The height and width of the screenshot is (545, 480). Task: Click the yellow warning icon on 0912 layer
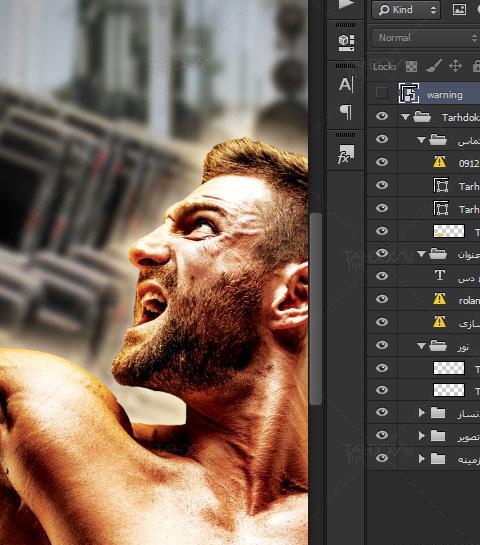point(439,162)
